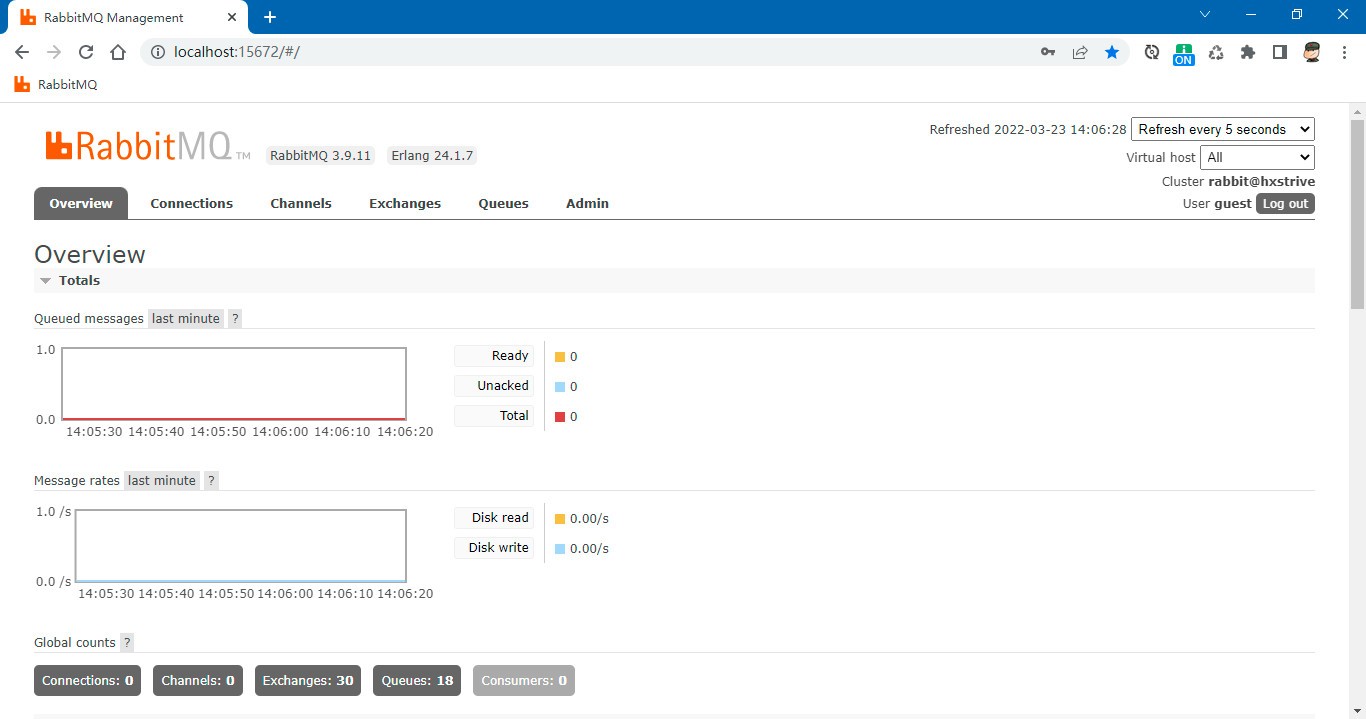Toggle the bookmark star for this page
This screenshot has width=1366, height=719.
pos(1112,52)
